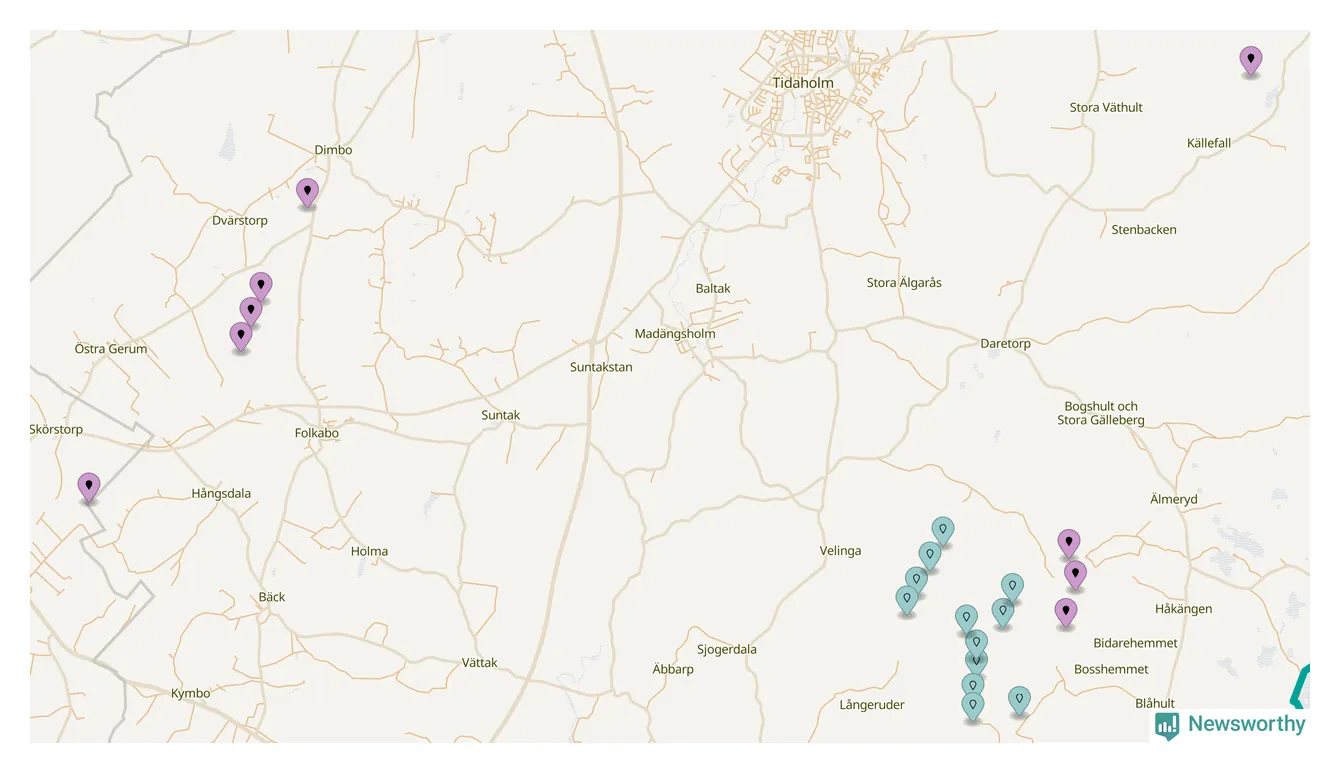Select the purple marker northeast of Stora Väthult
The width and height of the screenshot is (1340, 773).
[1250, 61]
